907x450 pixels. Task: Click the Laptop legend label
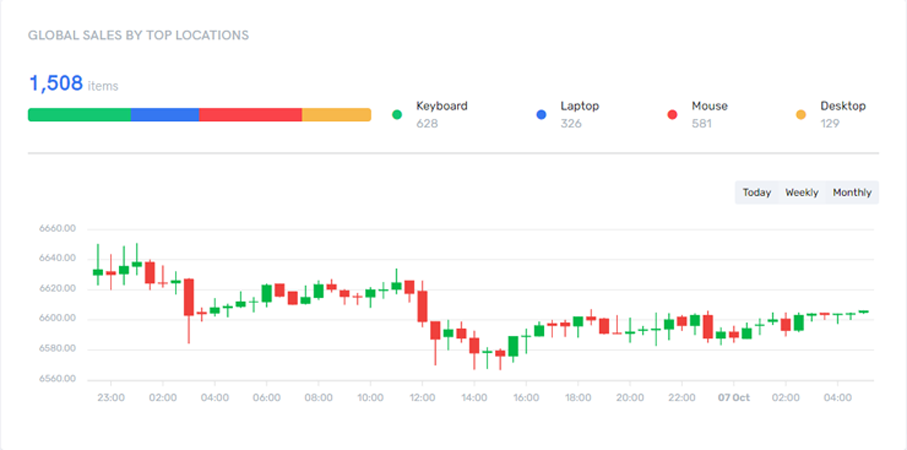(x=580, y=106)
